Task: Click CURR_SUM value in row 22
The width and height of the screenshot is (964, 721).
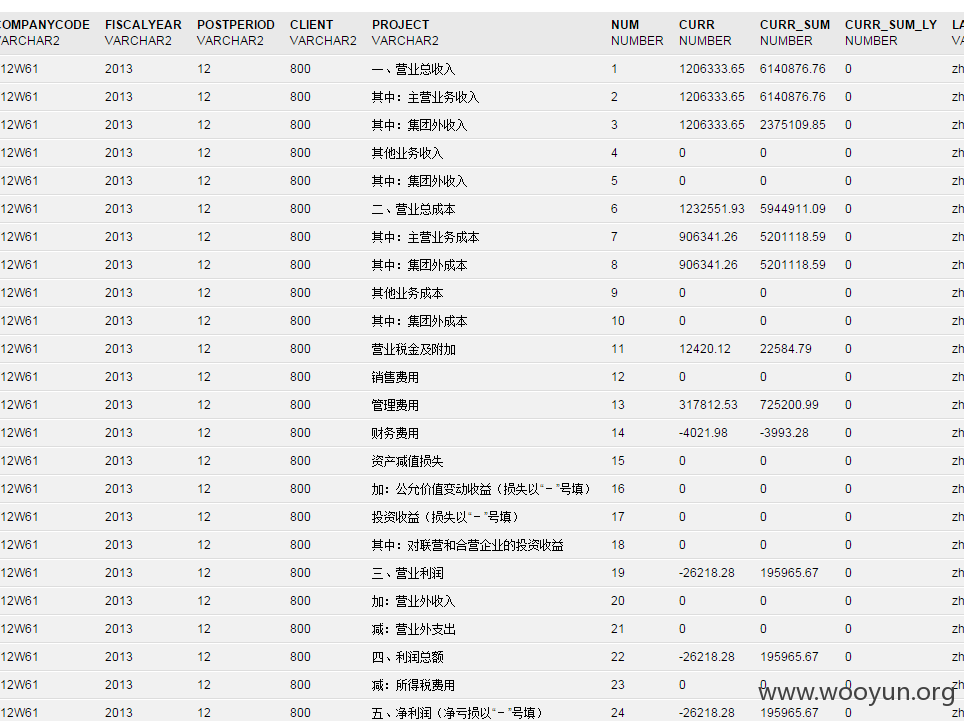Action: pos(789,656)
